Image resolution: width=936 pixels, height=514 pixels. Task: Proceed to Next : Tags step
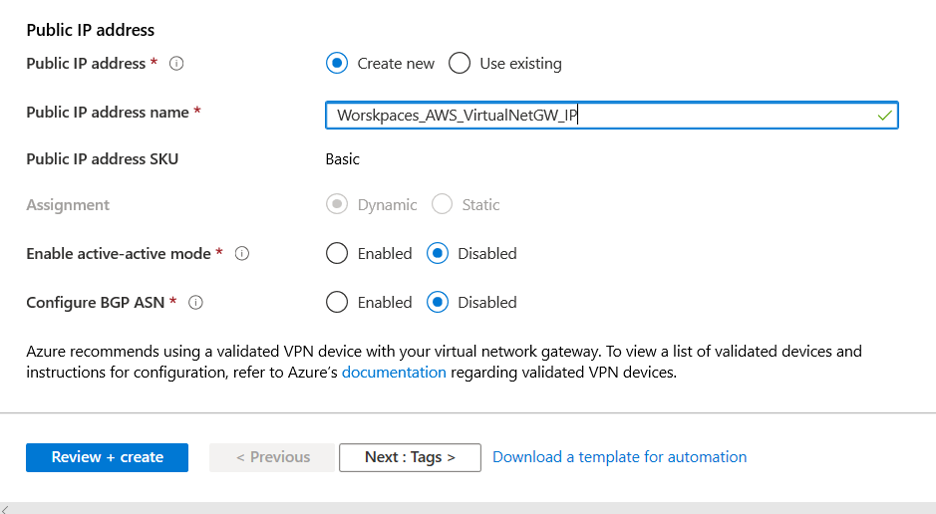[410, 457]
